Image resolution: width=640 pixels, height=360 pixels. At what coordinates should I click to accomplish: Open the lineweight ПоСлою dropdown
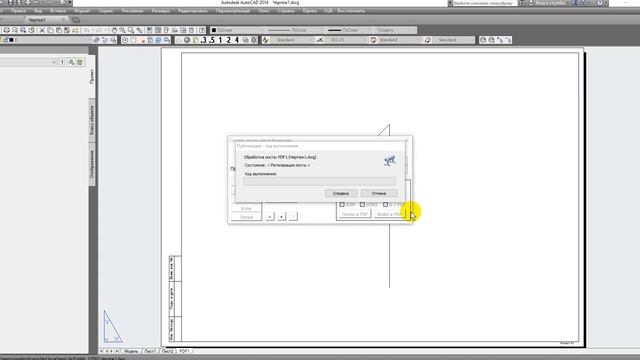click(x=349, y=30)
